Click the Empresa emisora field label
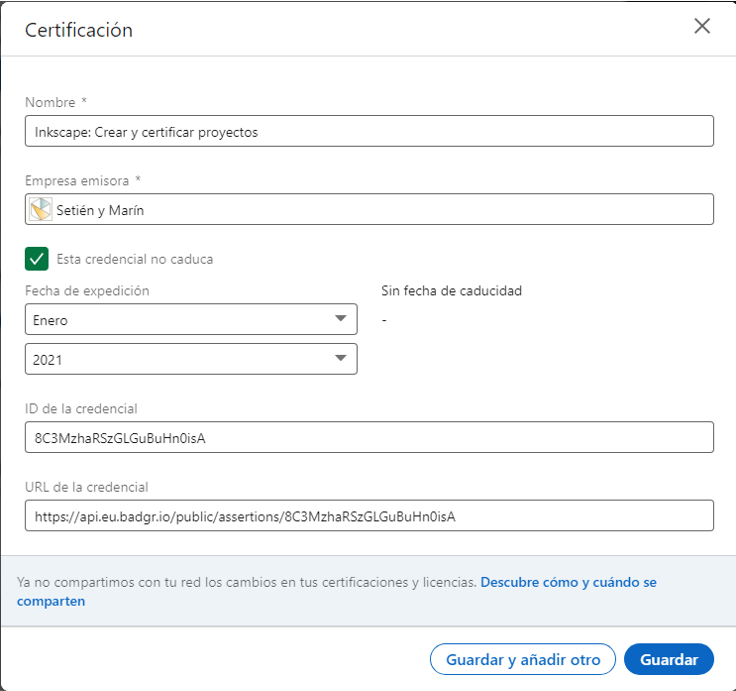Image resolution: width=736 pixels, height=691 pixels. click(77, 181)
